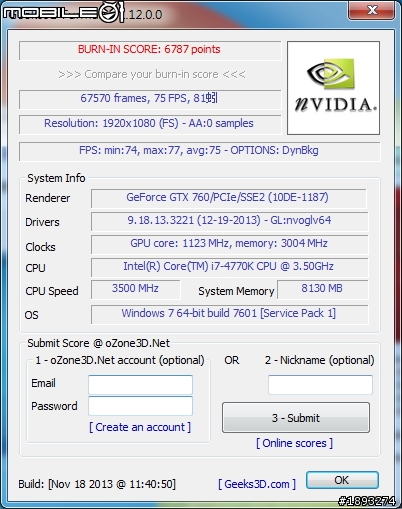Click the Renderer label
402x509 pixels.
(48, 198)
